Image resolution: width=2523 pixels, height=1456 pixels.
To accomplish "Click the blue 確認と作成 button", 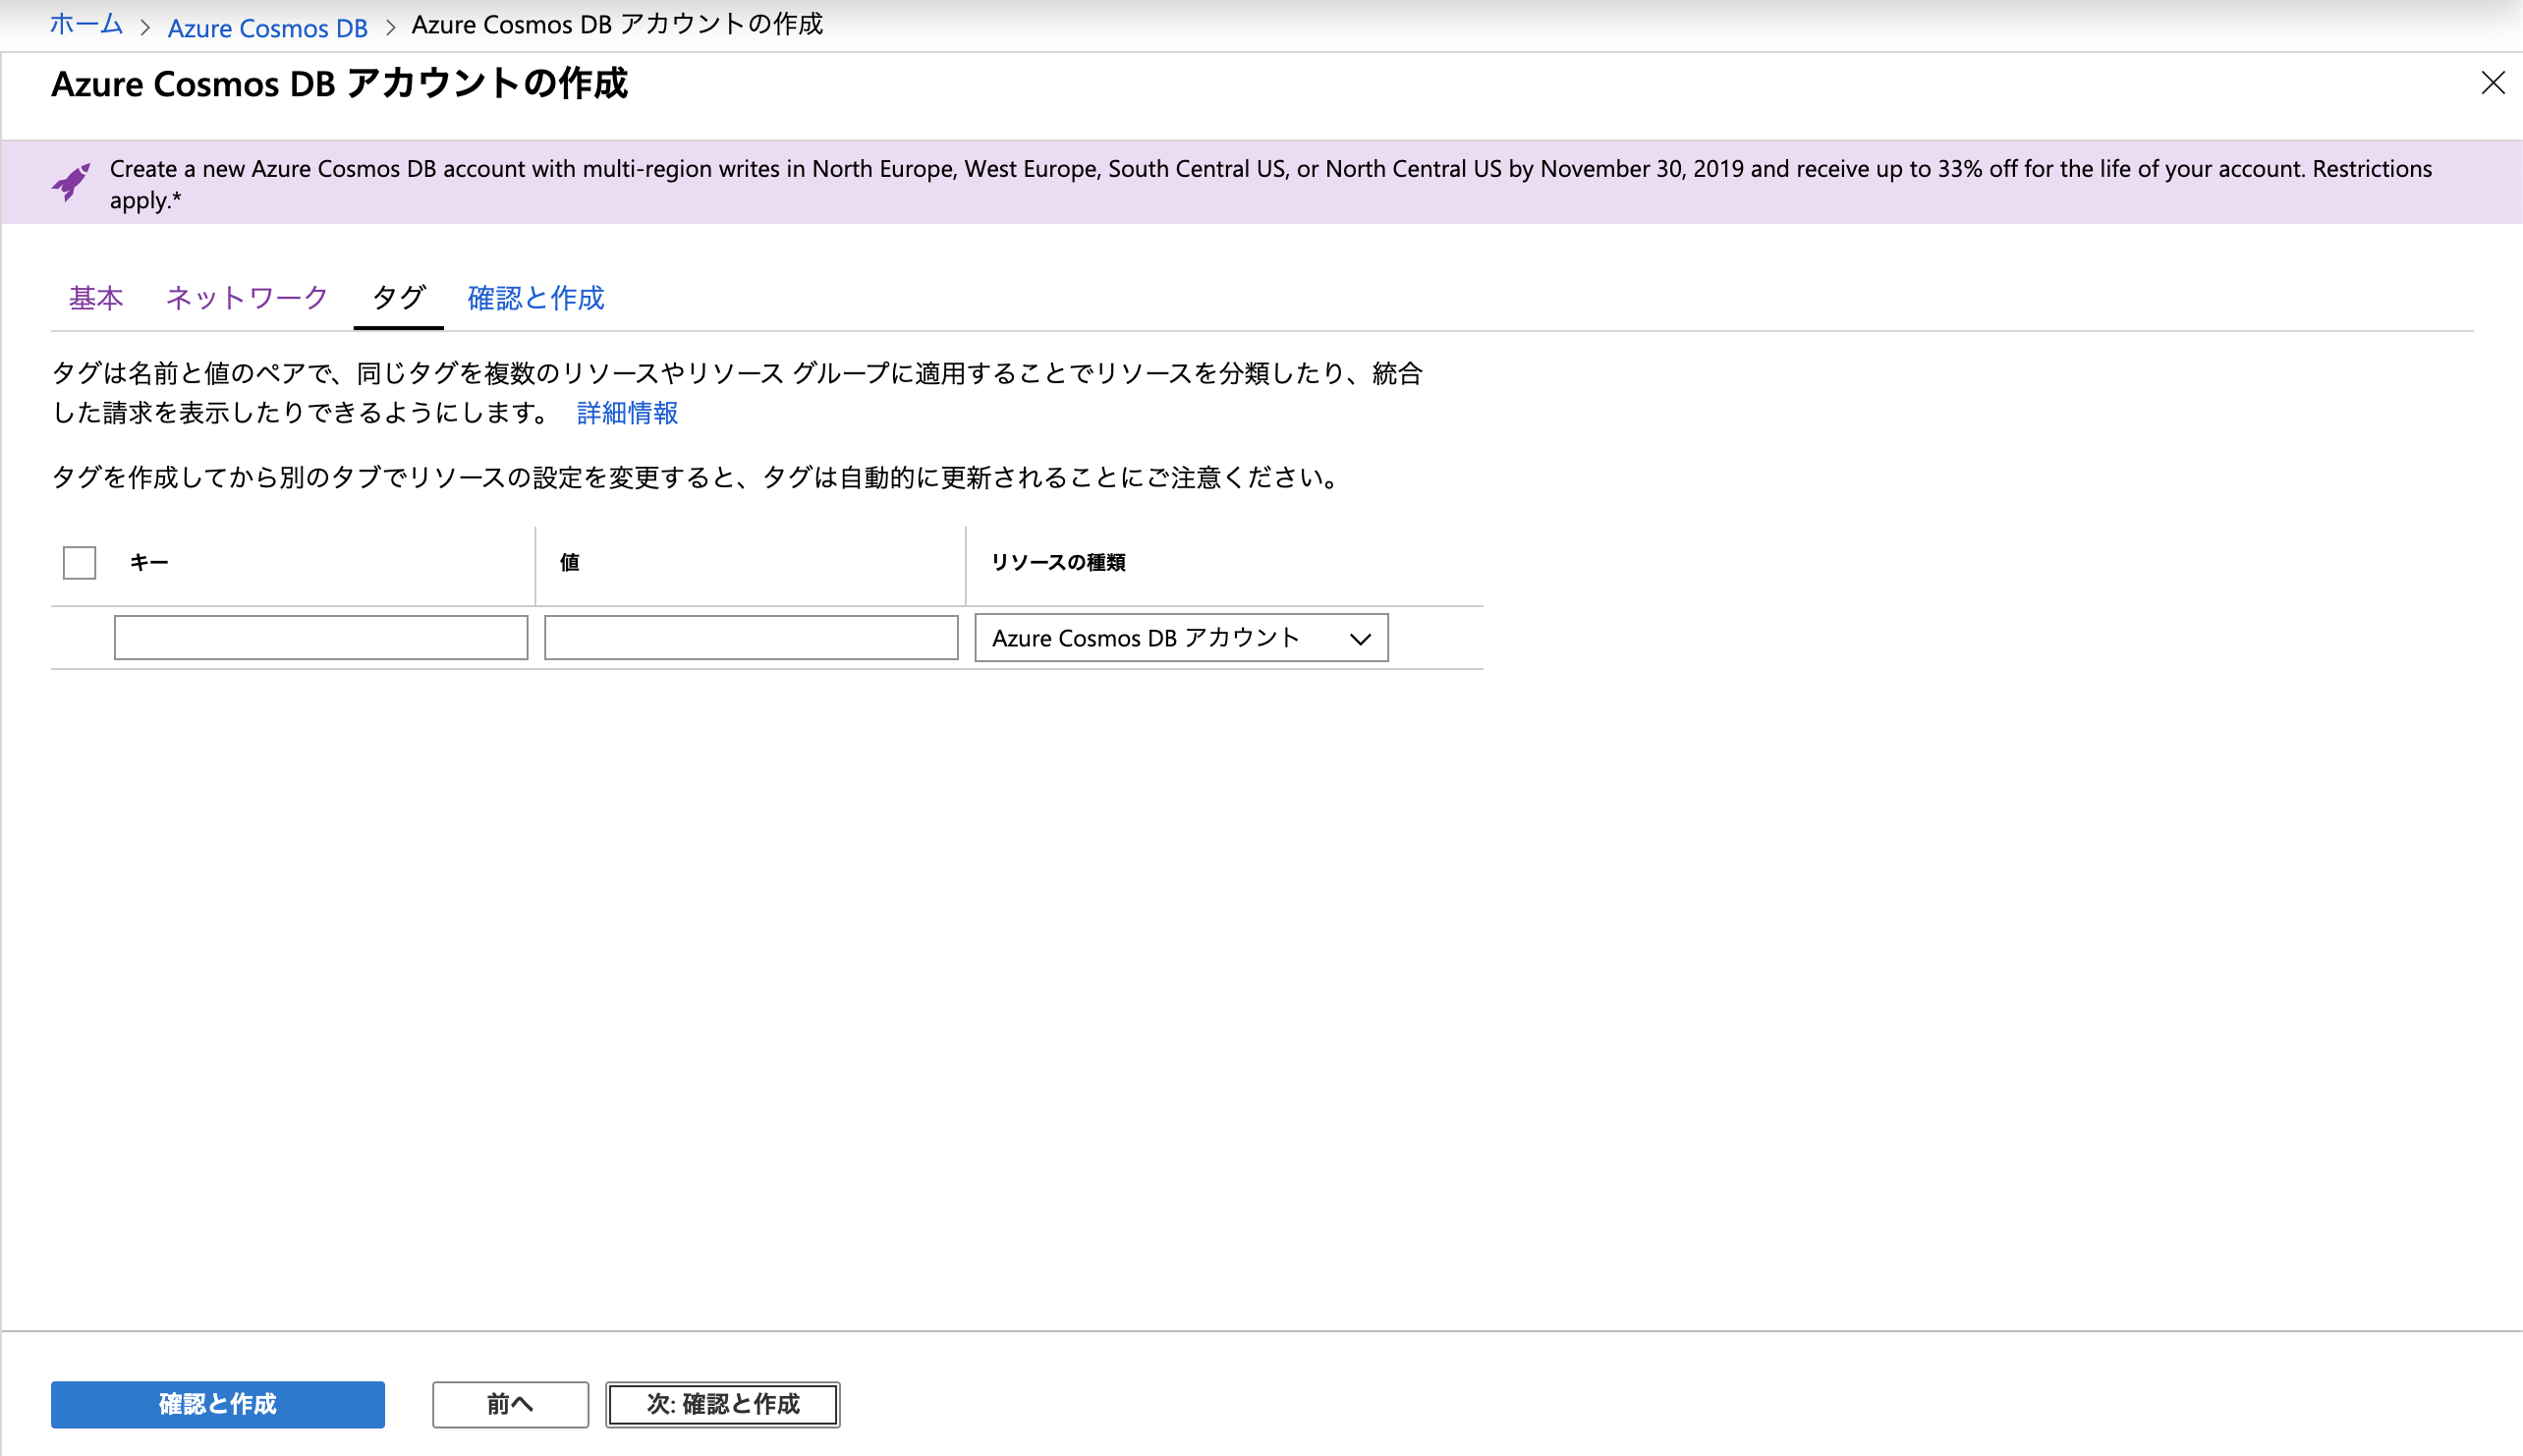I will pos(218,1404).
